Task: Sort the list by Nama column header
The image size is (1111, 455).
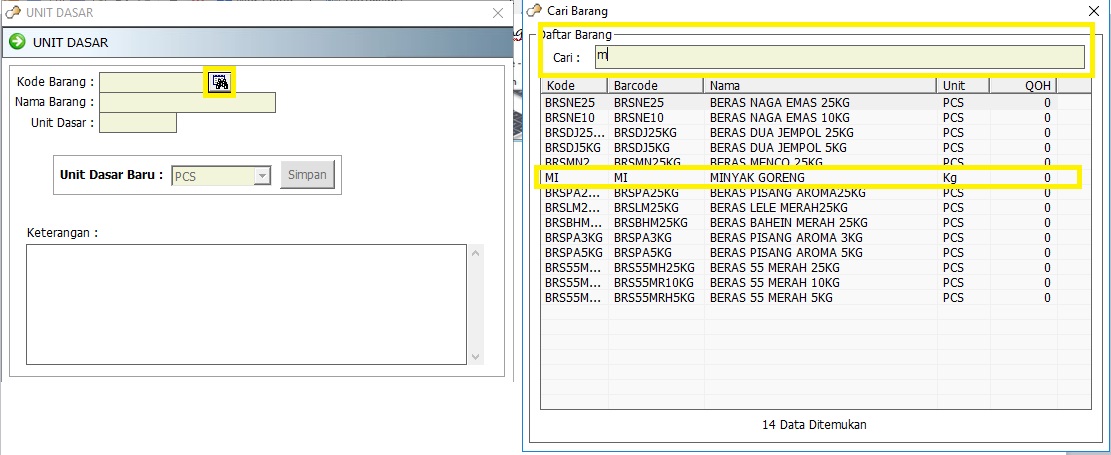Action: coord(819,86)
